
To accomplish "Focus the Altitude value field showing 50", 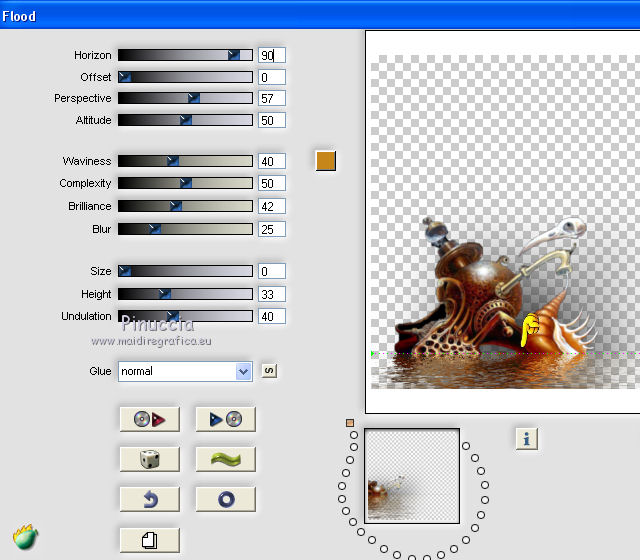I will 272,120.
